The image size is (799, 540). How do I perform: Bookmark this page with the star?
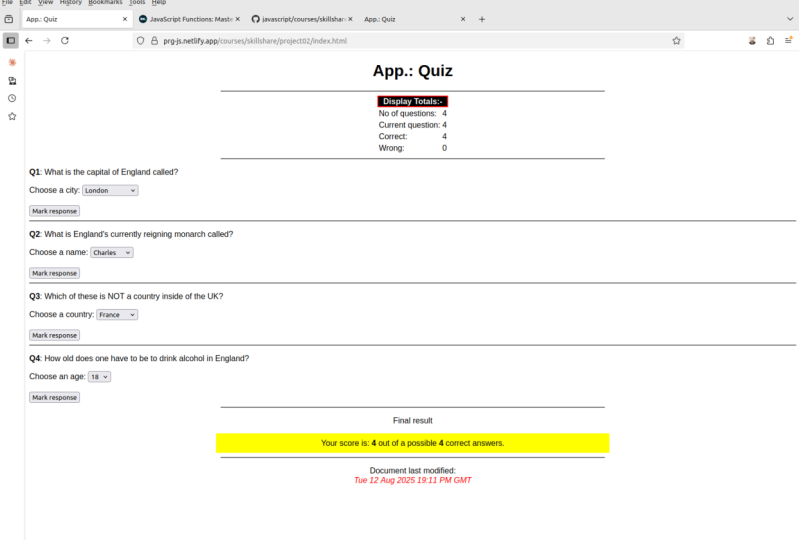(x=676, y=41)
